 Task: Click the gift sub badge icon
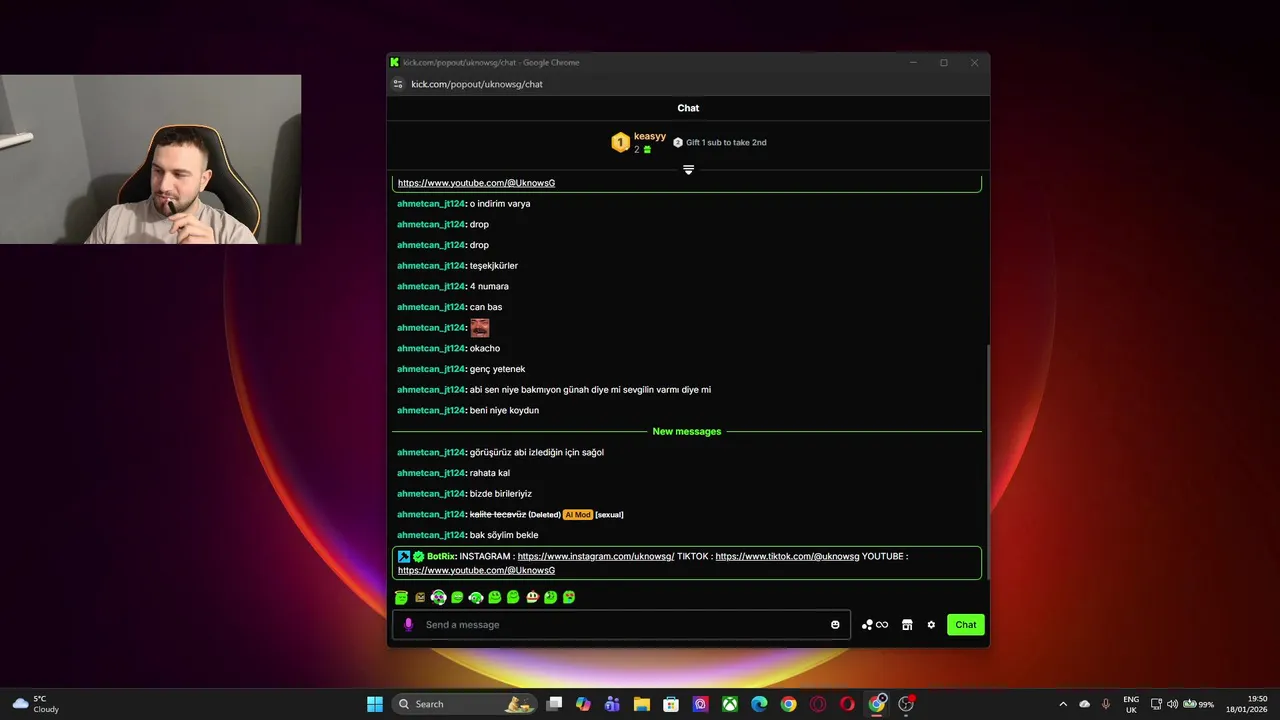[678, 142]
